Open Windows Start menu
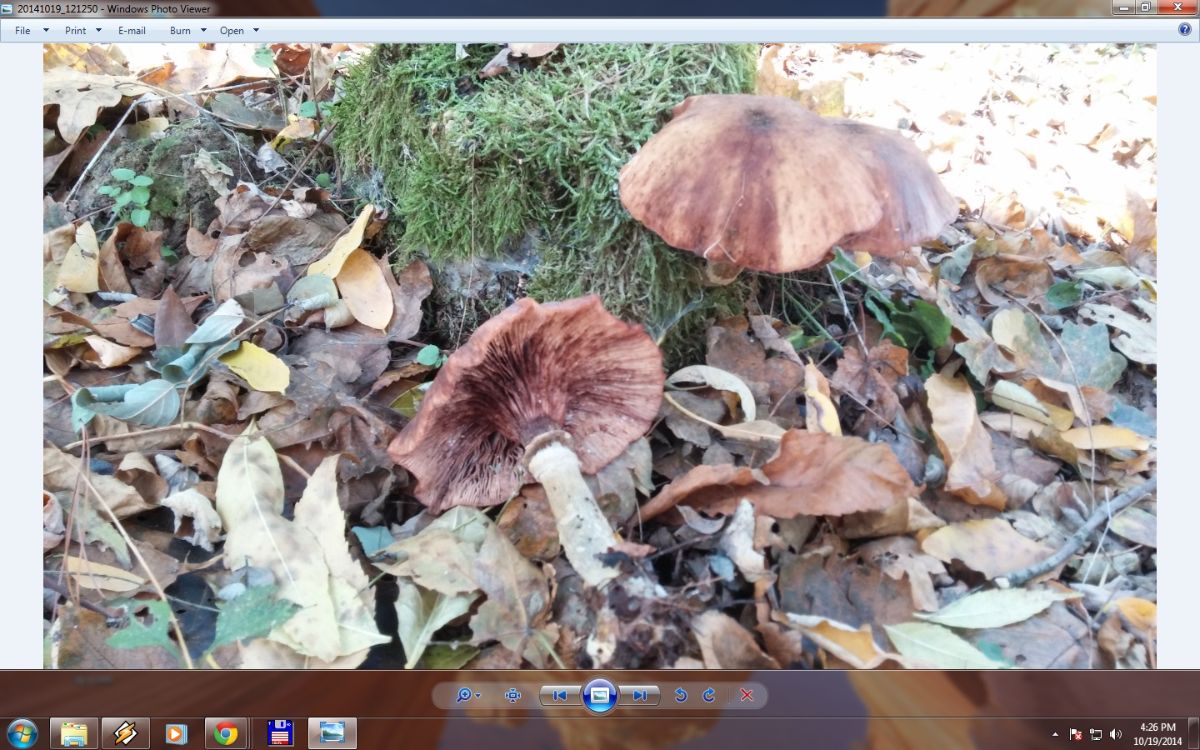 tap(21, 733)
